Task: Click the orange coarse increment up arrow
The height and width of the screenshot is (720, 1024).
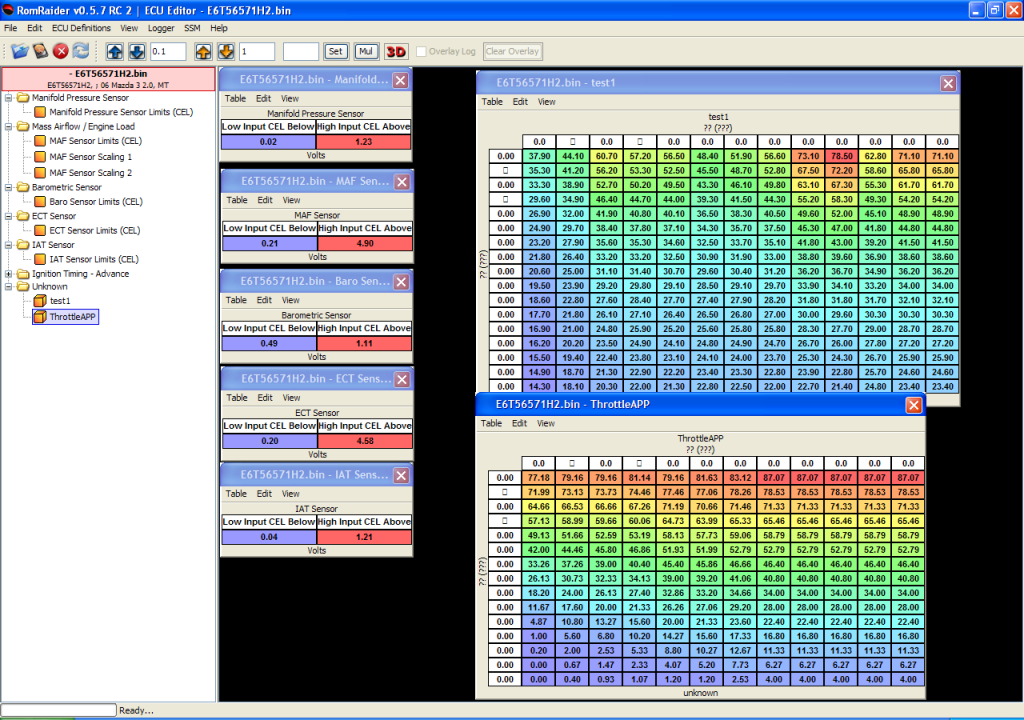Action: click(x=204, y=51)
